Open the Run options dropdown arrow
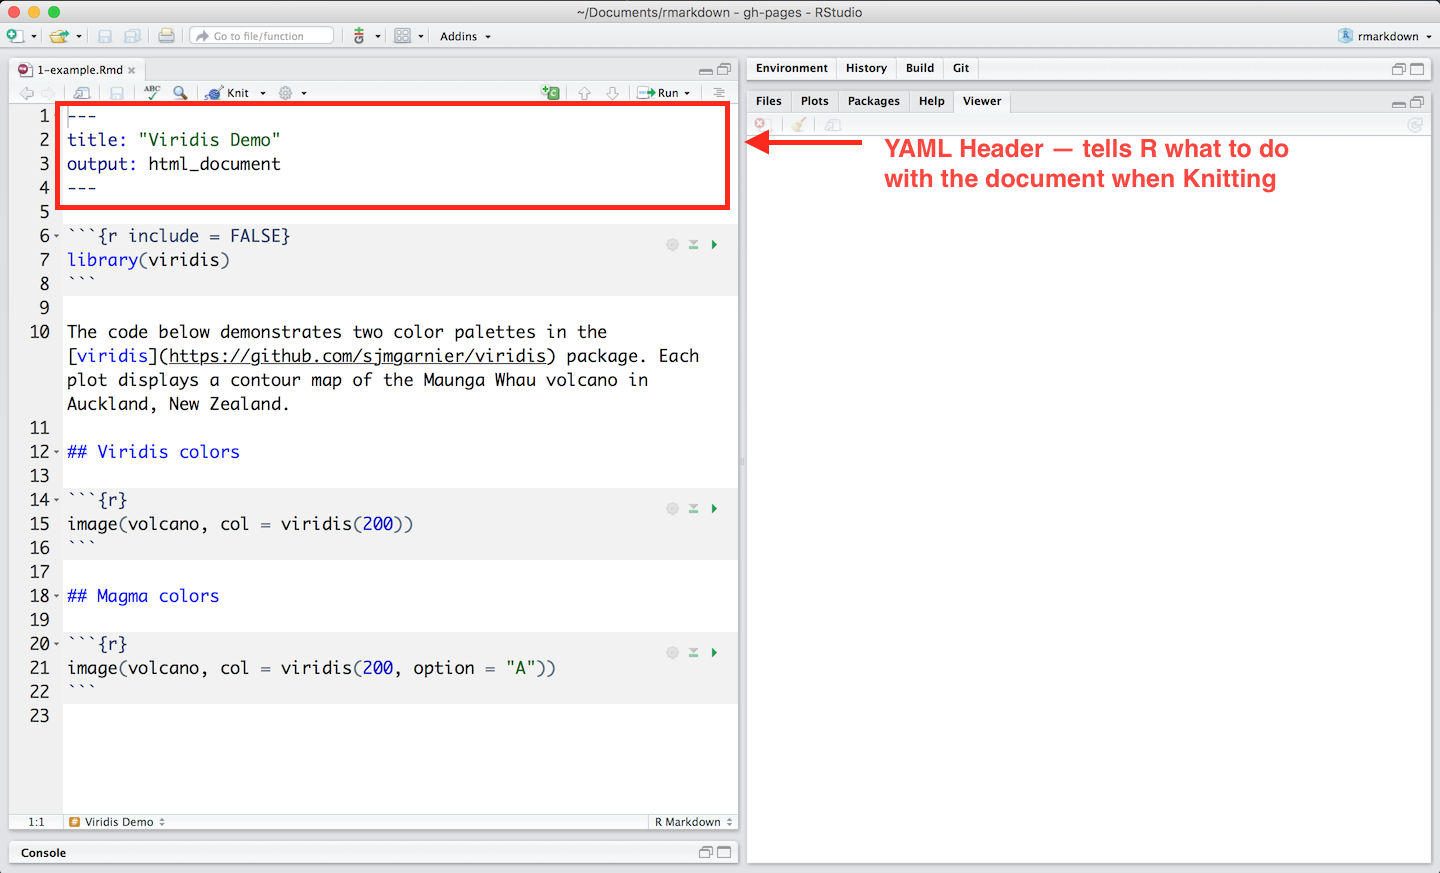 (687, 93)
